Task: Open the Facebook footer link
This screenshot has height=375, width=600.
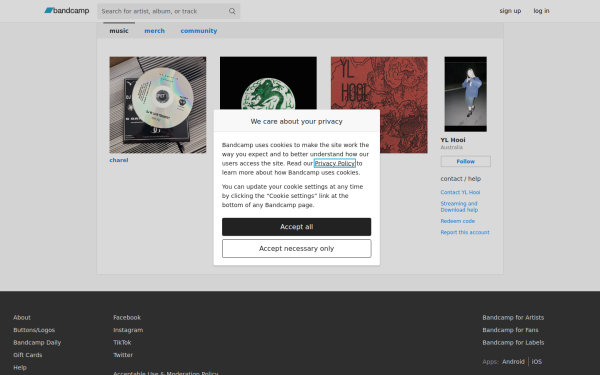Action: [127, 318]
